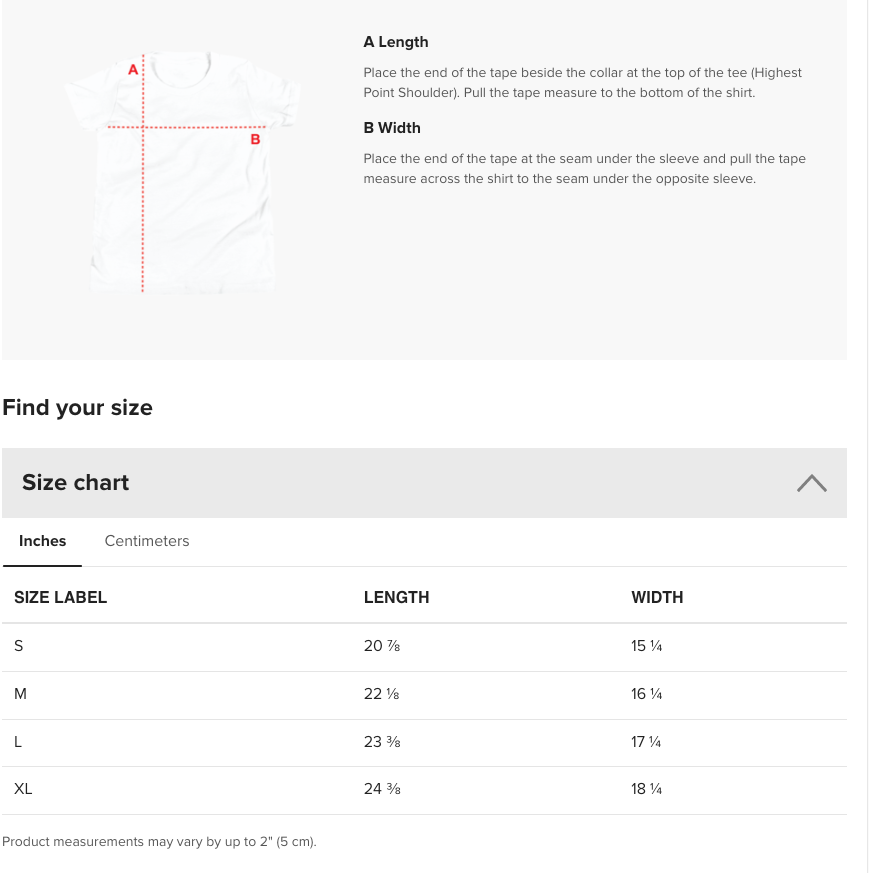Click the LENGTH column header
Image resolution: width=869 pixels, height=873 pixels.
[x=396, y=597]
